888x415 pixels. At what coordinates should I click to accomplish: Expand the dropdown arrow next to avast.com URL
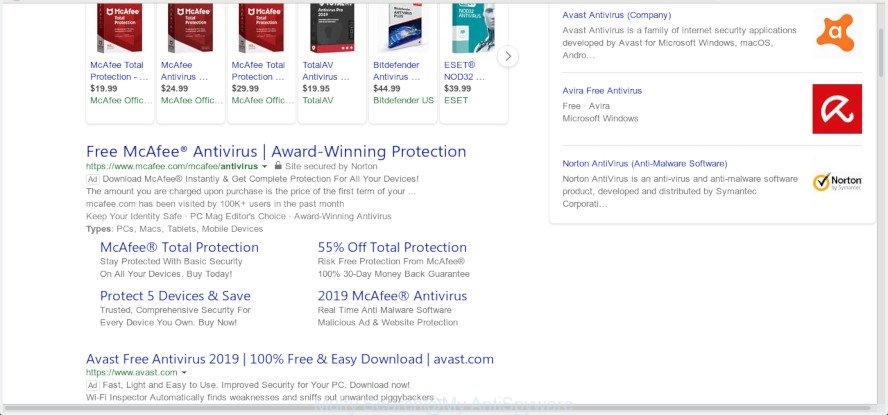183,373
